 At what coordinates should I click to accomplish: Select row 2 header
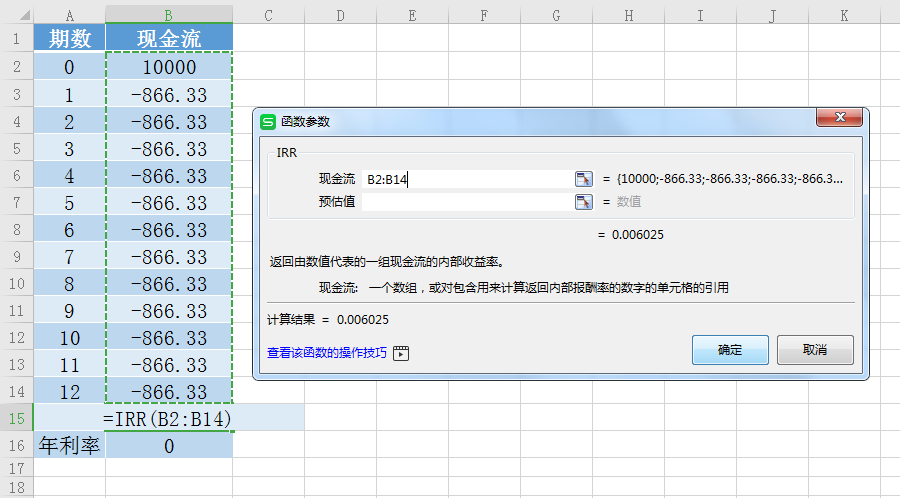tap(17, 67)
